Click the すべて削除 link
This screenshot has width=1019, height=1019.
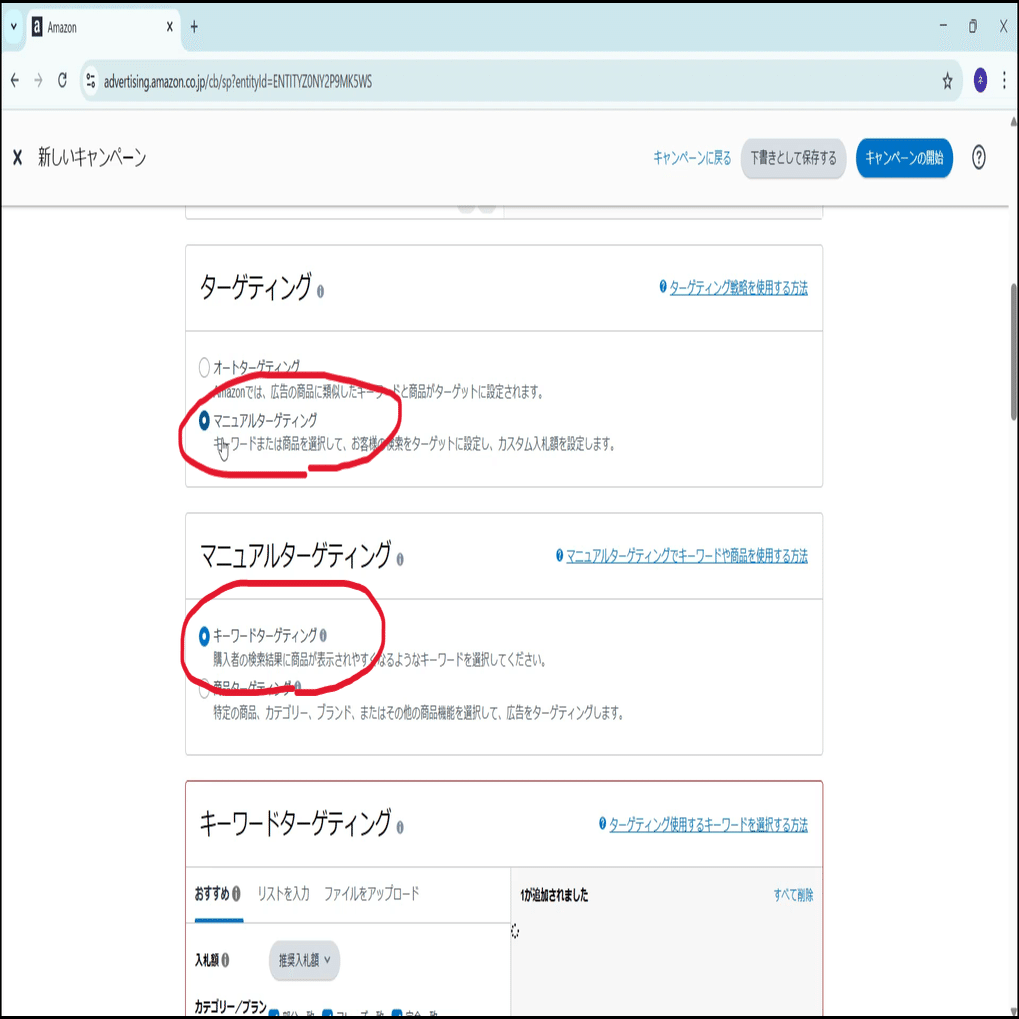point(793,896)
